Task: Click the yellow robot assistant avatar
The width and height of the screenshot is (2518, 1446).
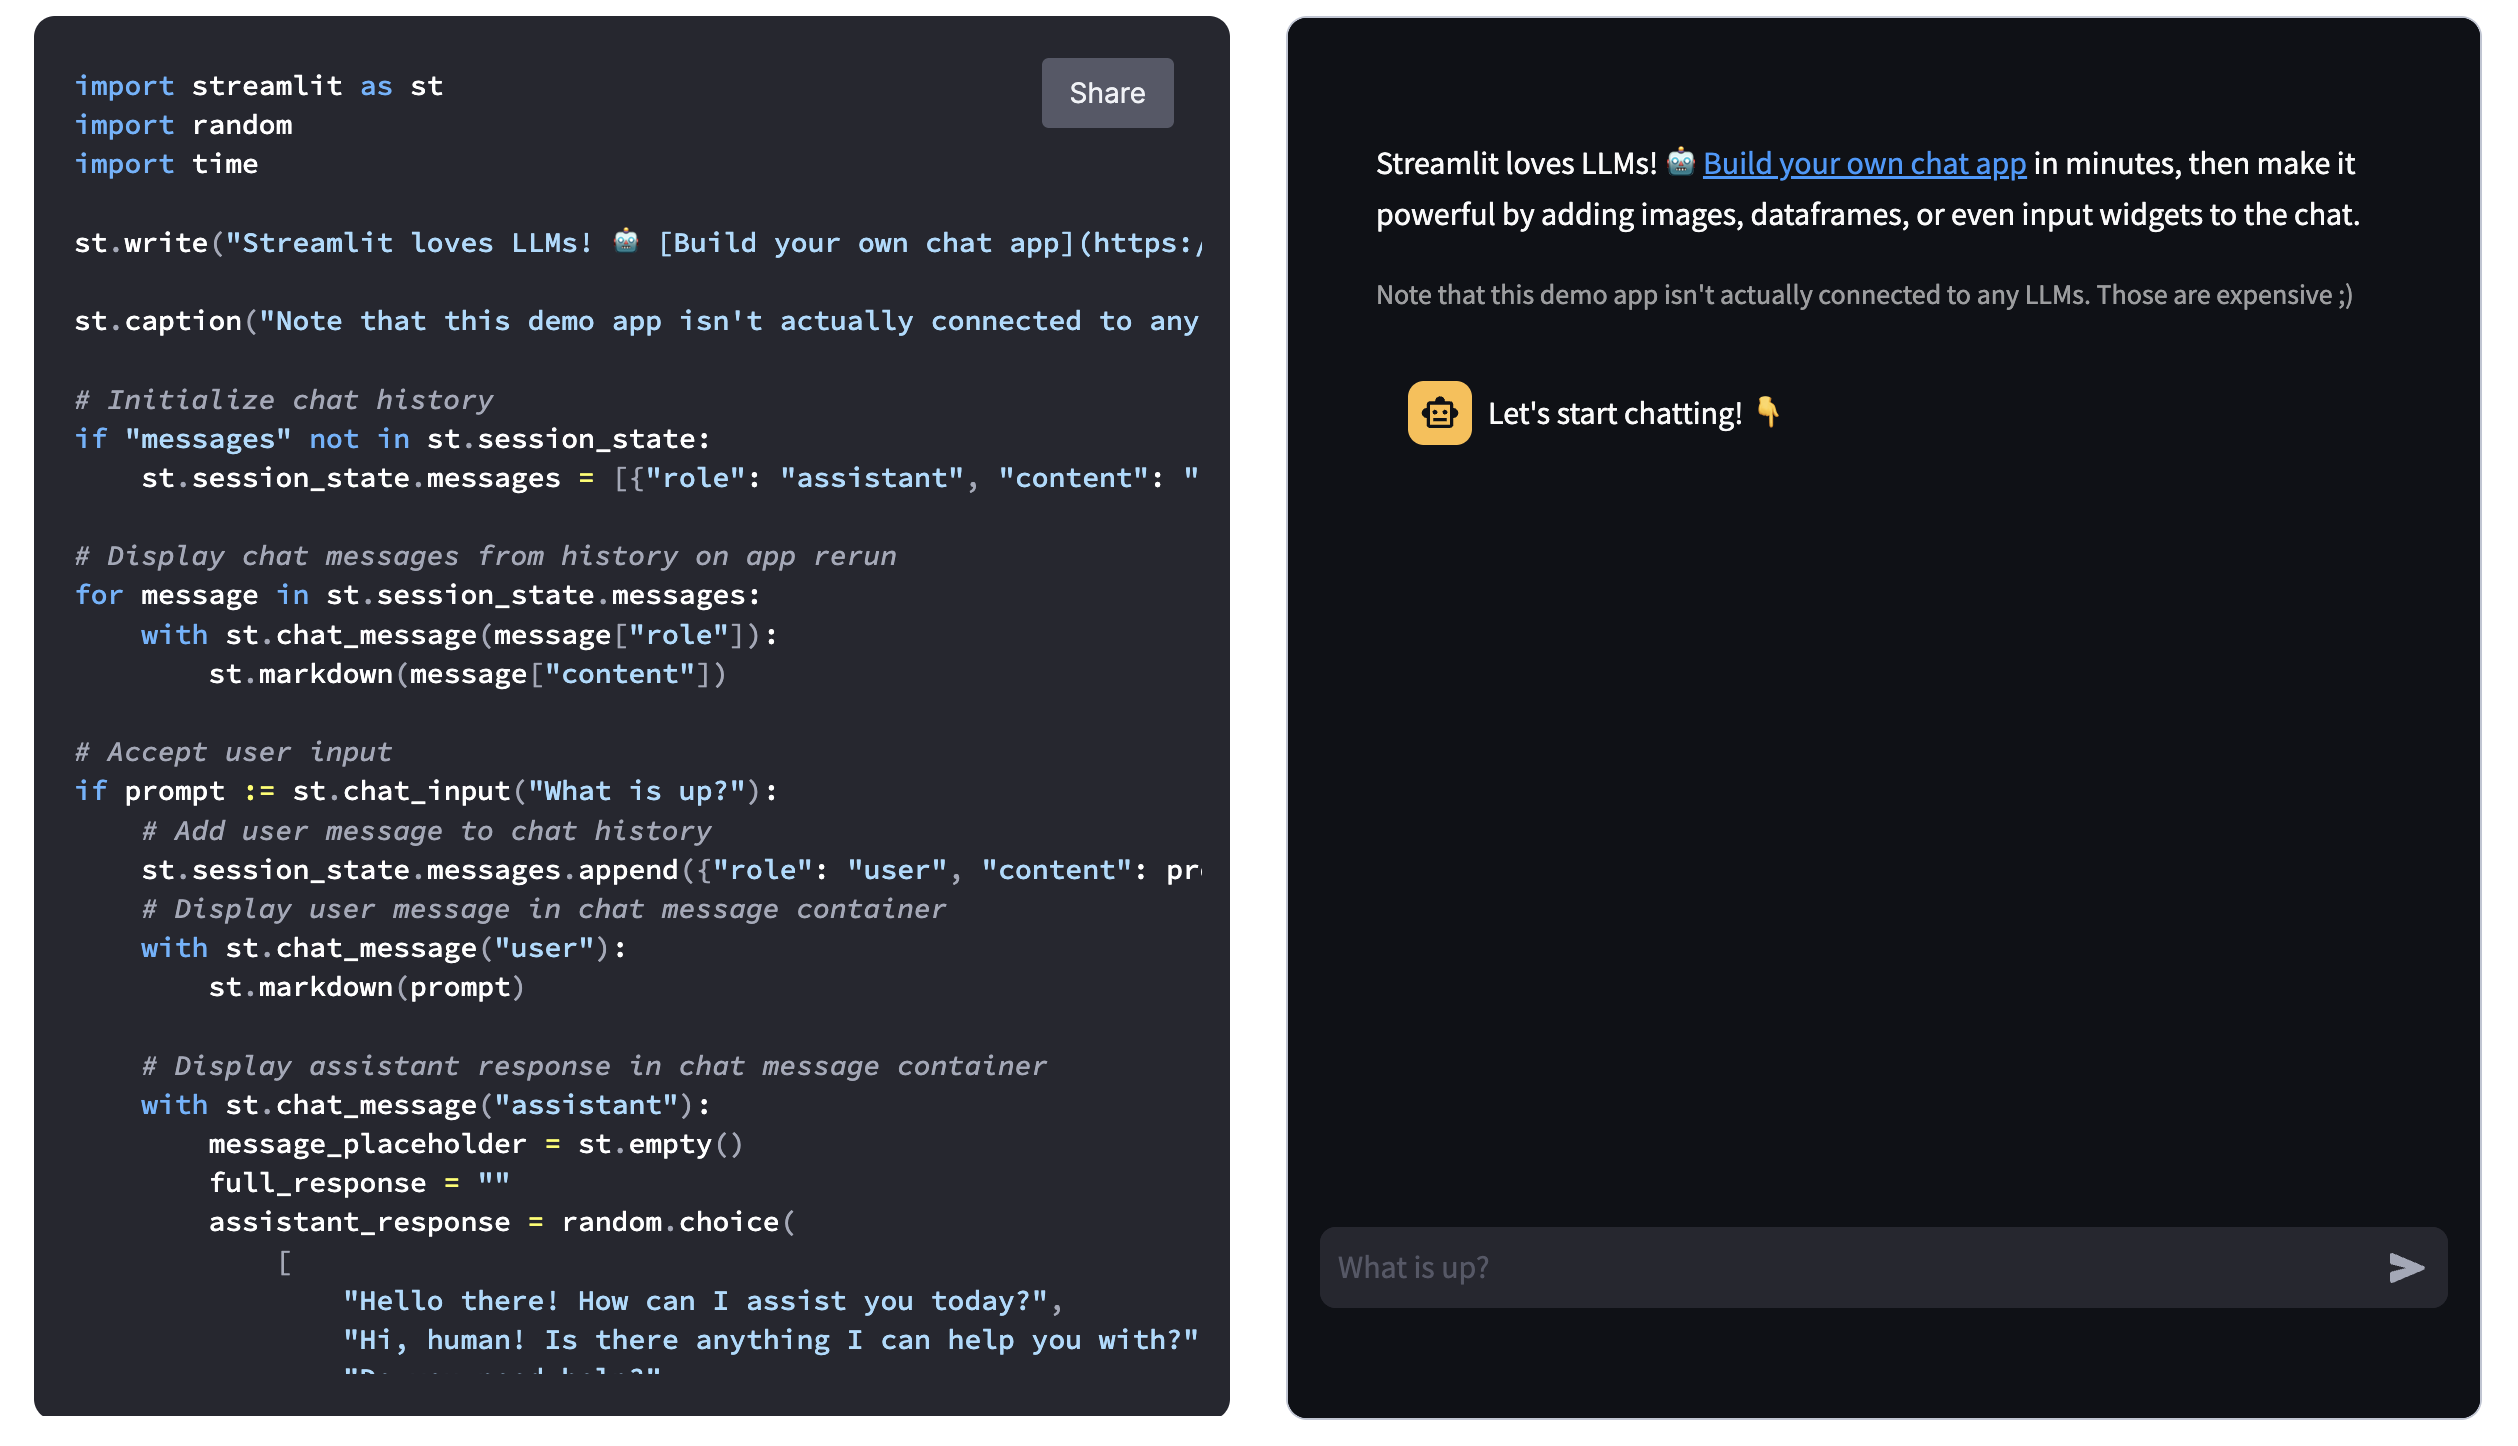Action: coord(1439,413)
